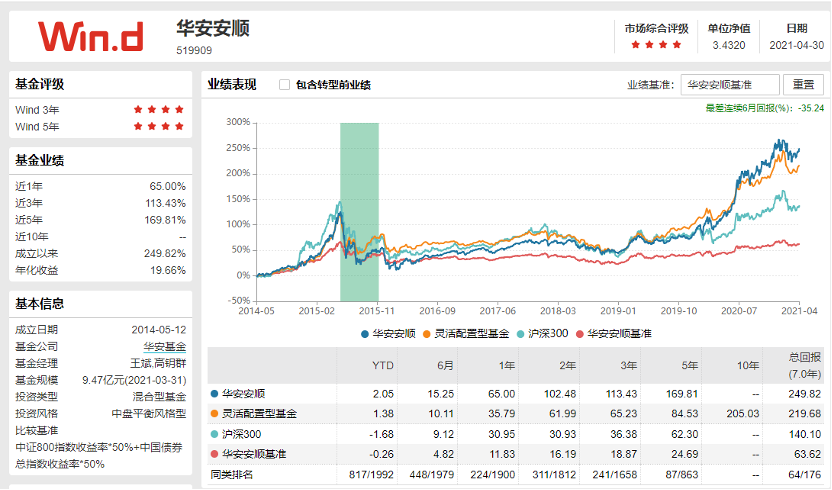Click the fund name 华安安顺 title
The height and width of the screenshot is (490, 832).
coord(213,28)
